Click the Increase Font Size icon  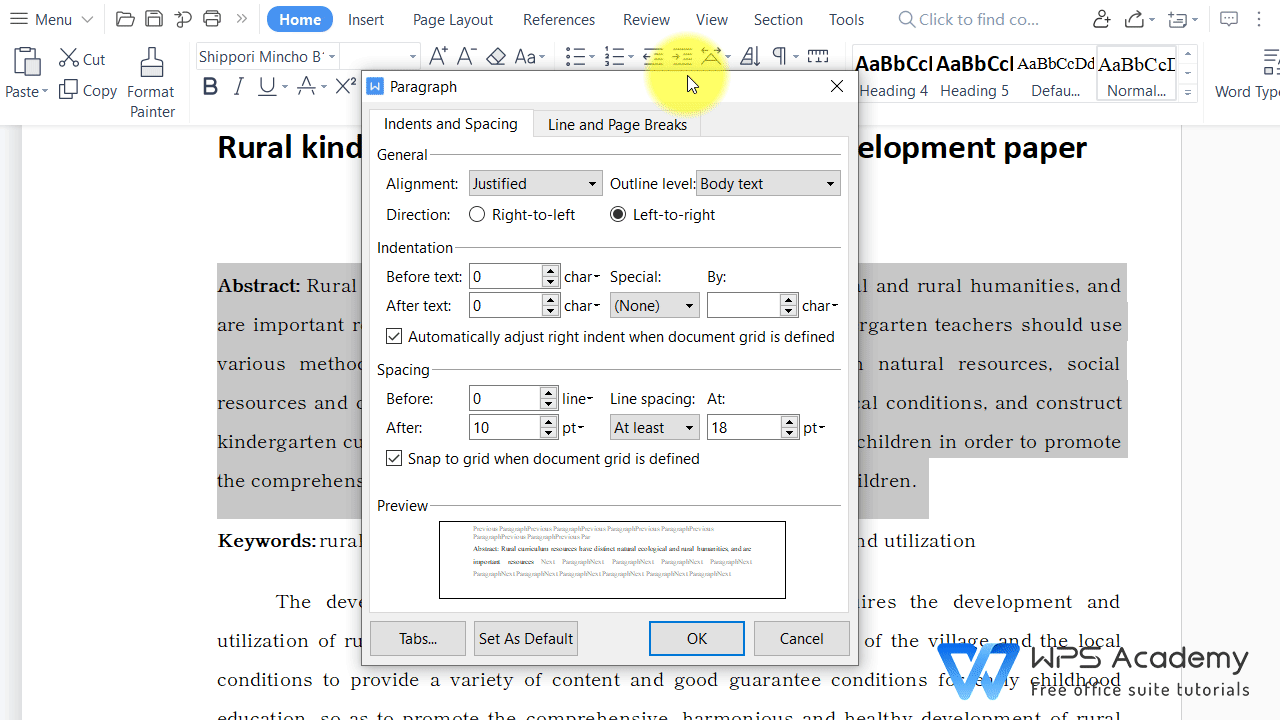(437, 56)
